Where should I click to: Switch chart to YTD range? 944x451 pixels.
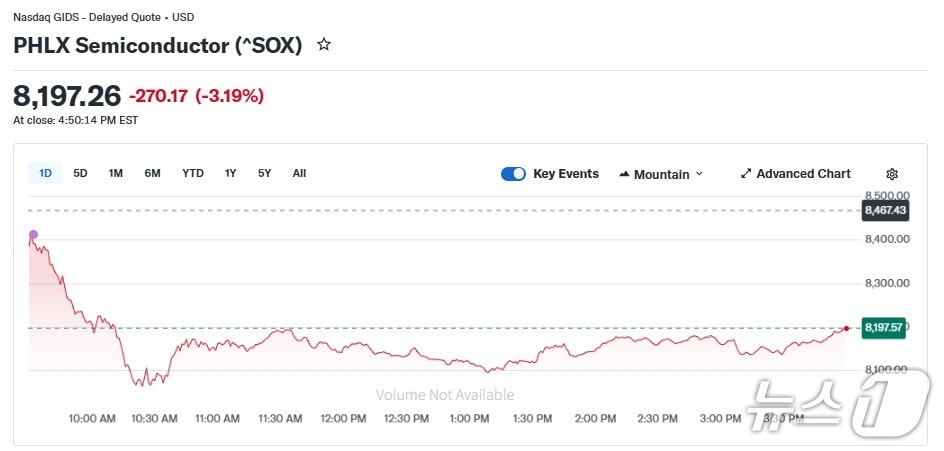pos(193,173)
